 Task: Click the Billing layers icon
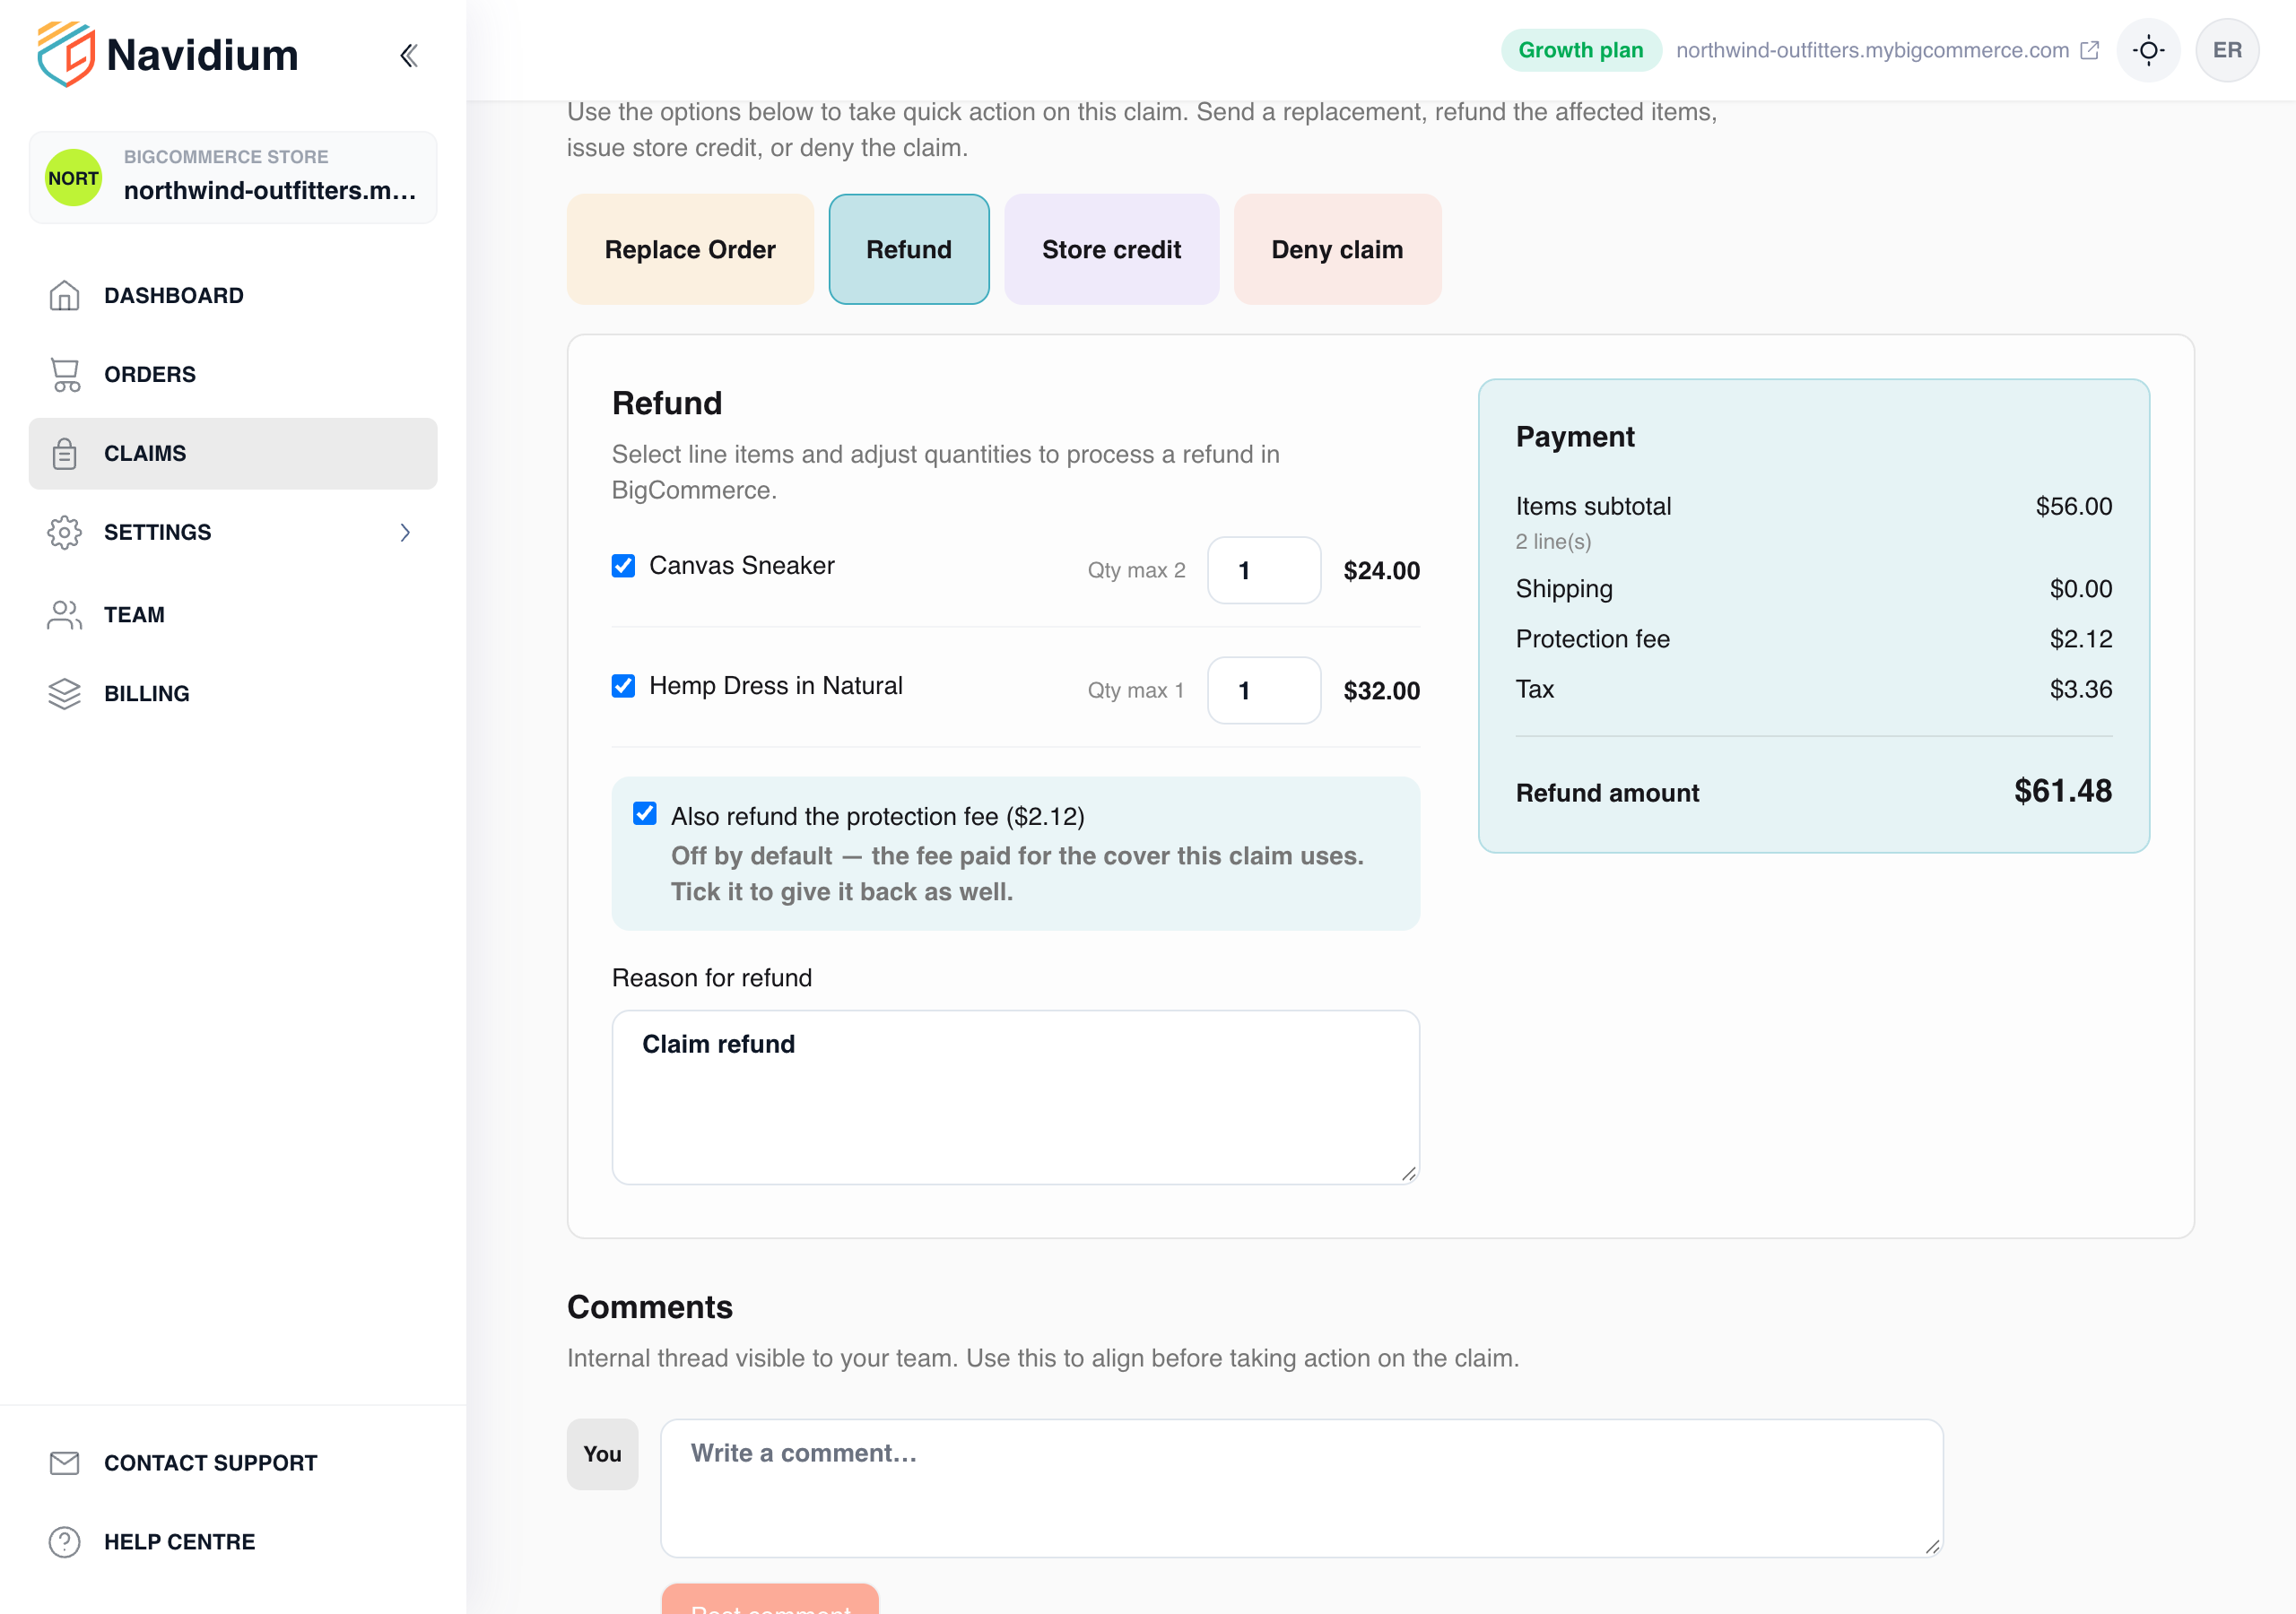[64, 694]
